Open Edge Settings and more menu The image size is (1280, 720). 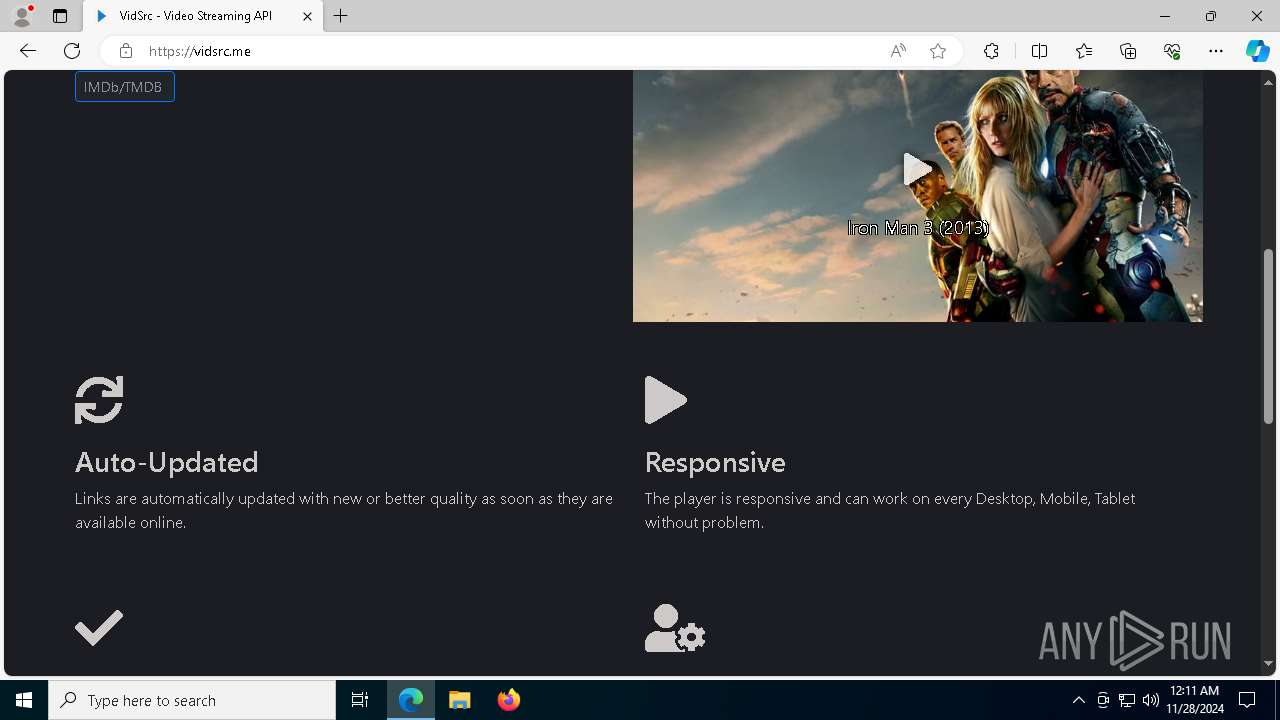(1216, 51)
